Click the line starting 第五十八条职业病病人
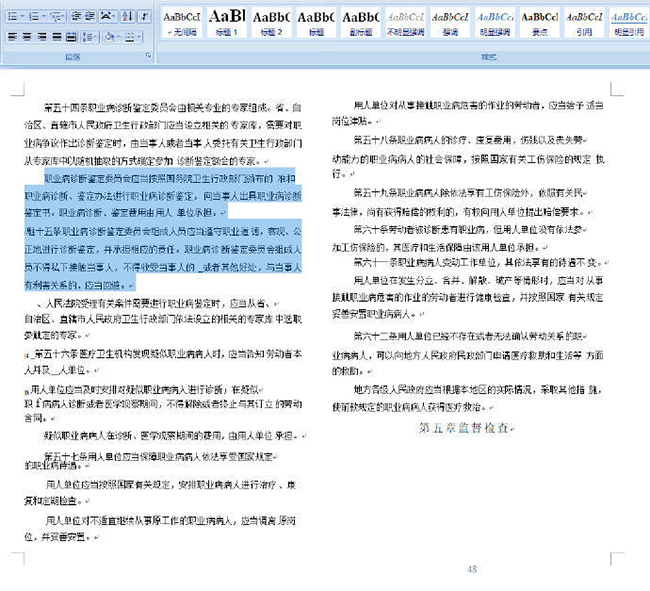The image size is (650, 591). click(x=468, y=140)
